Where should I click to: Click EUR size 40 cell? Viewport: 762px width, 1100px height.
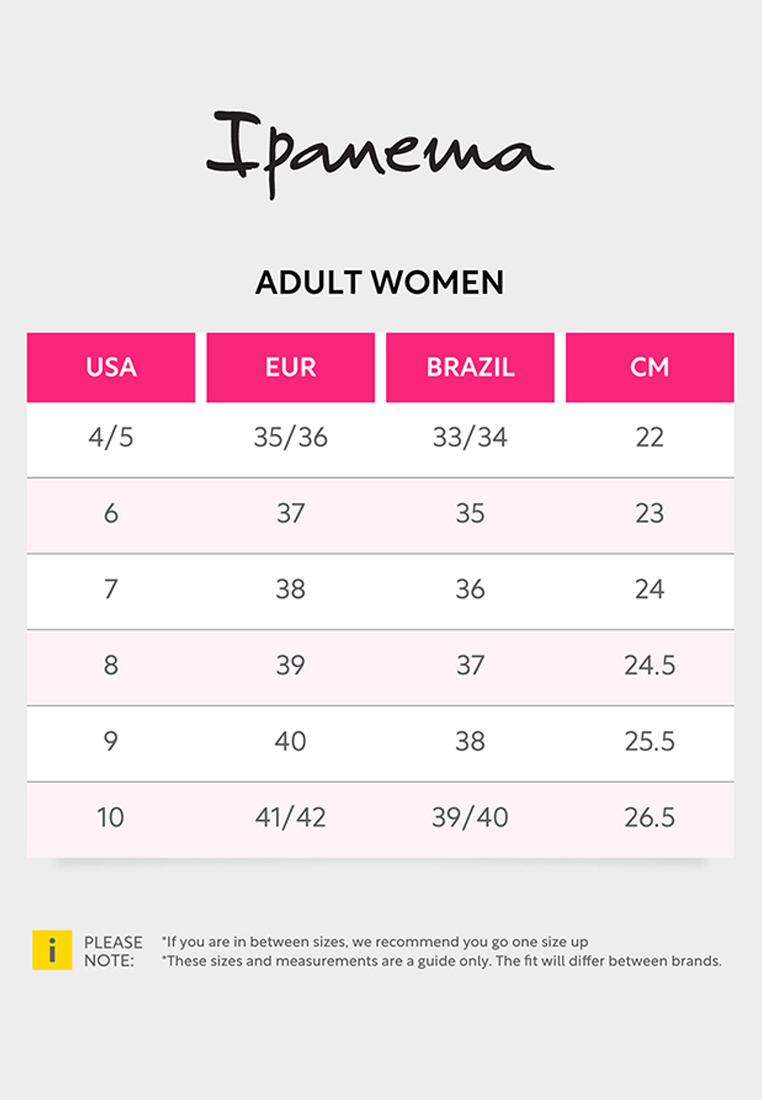click(290, 741)
